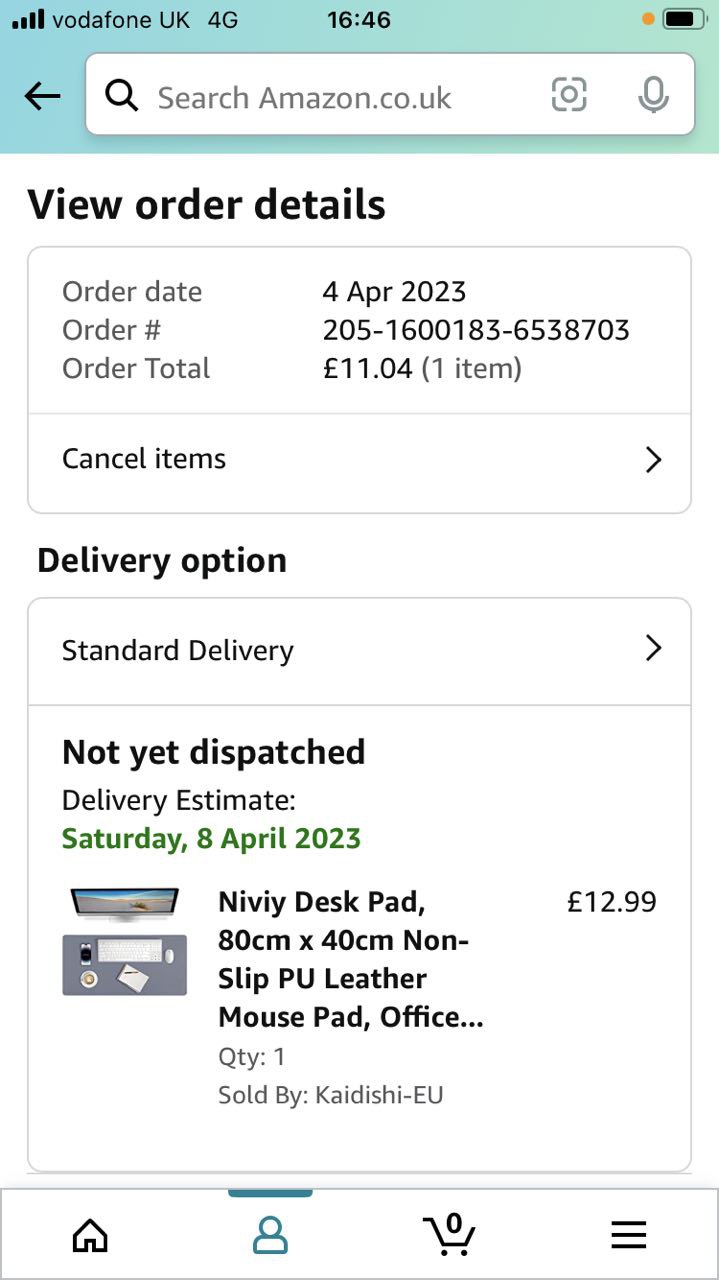Screen dimensions: 719x1280
Task: Tap the back arrow icon
Action: [x=42, y=96]
